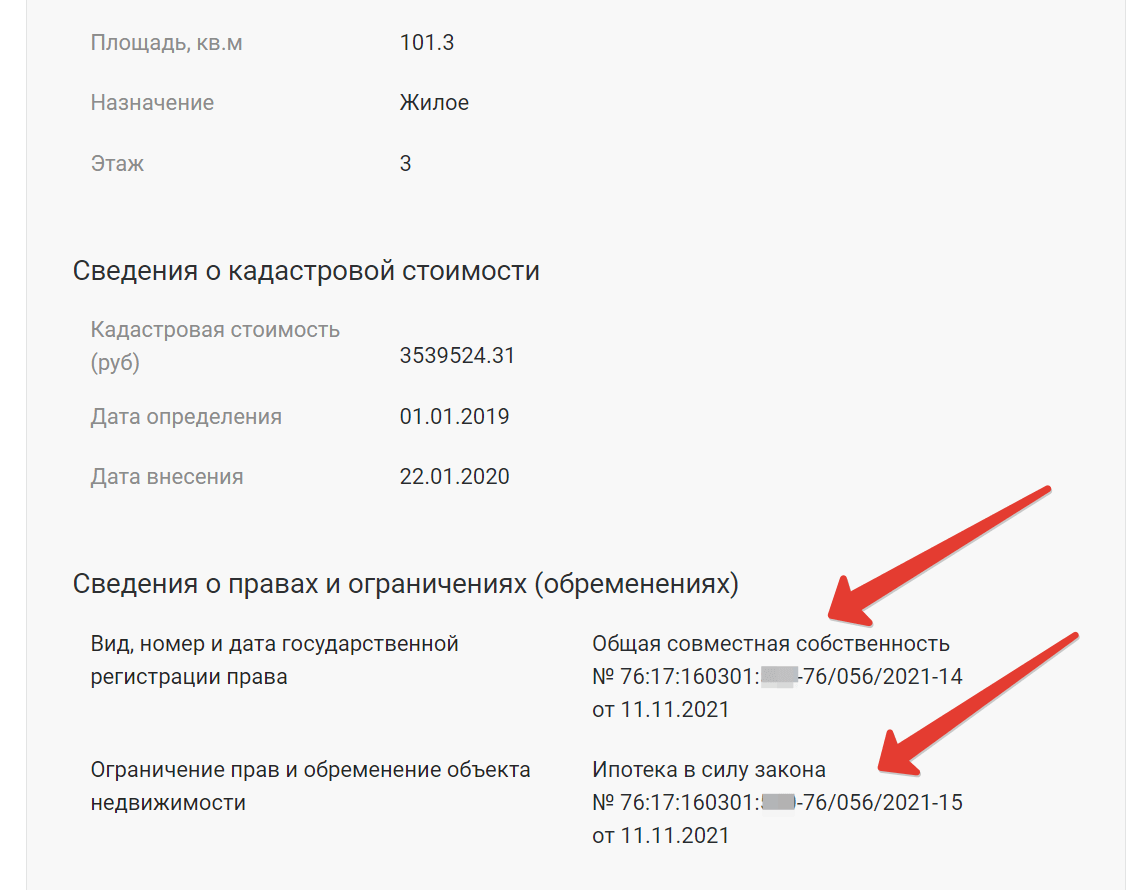Select the Кадастровая стоимость (руб) label
This screenshot has height=890, width=1140.
pos(215,346)
